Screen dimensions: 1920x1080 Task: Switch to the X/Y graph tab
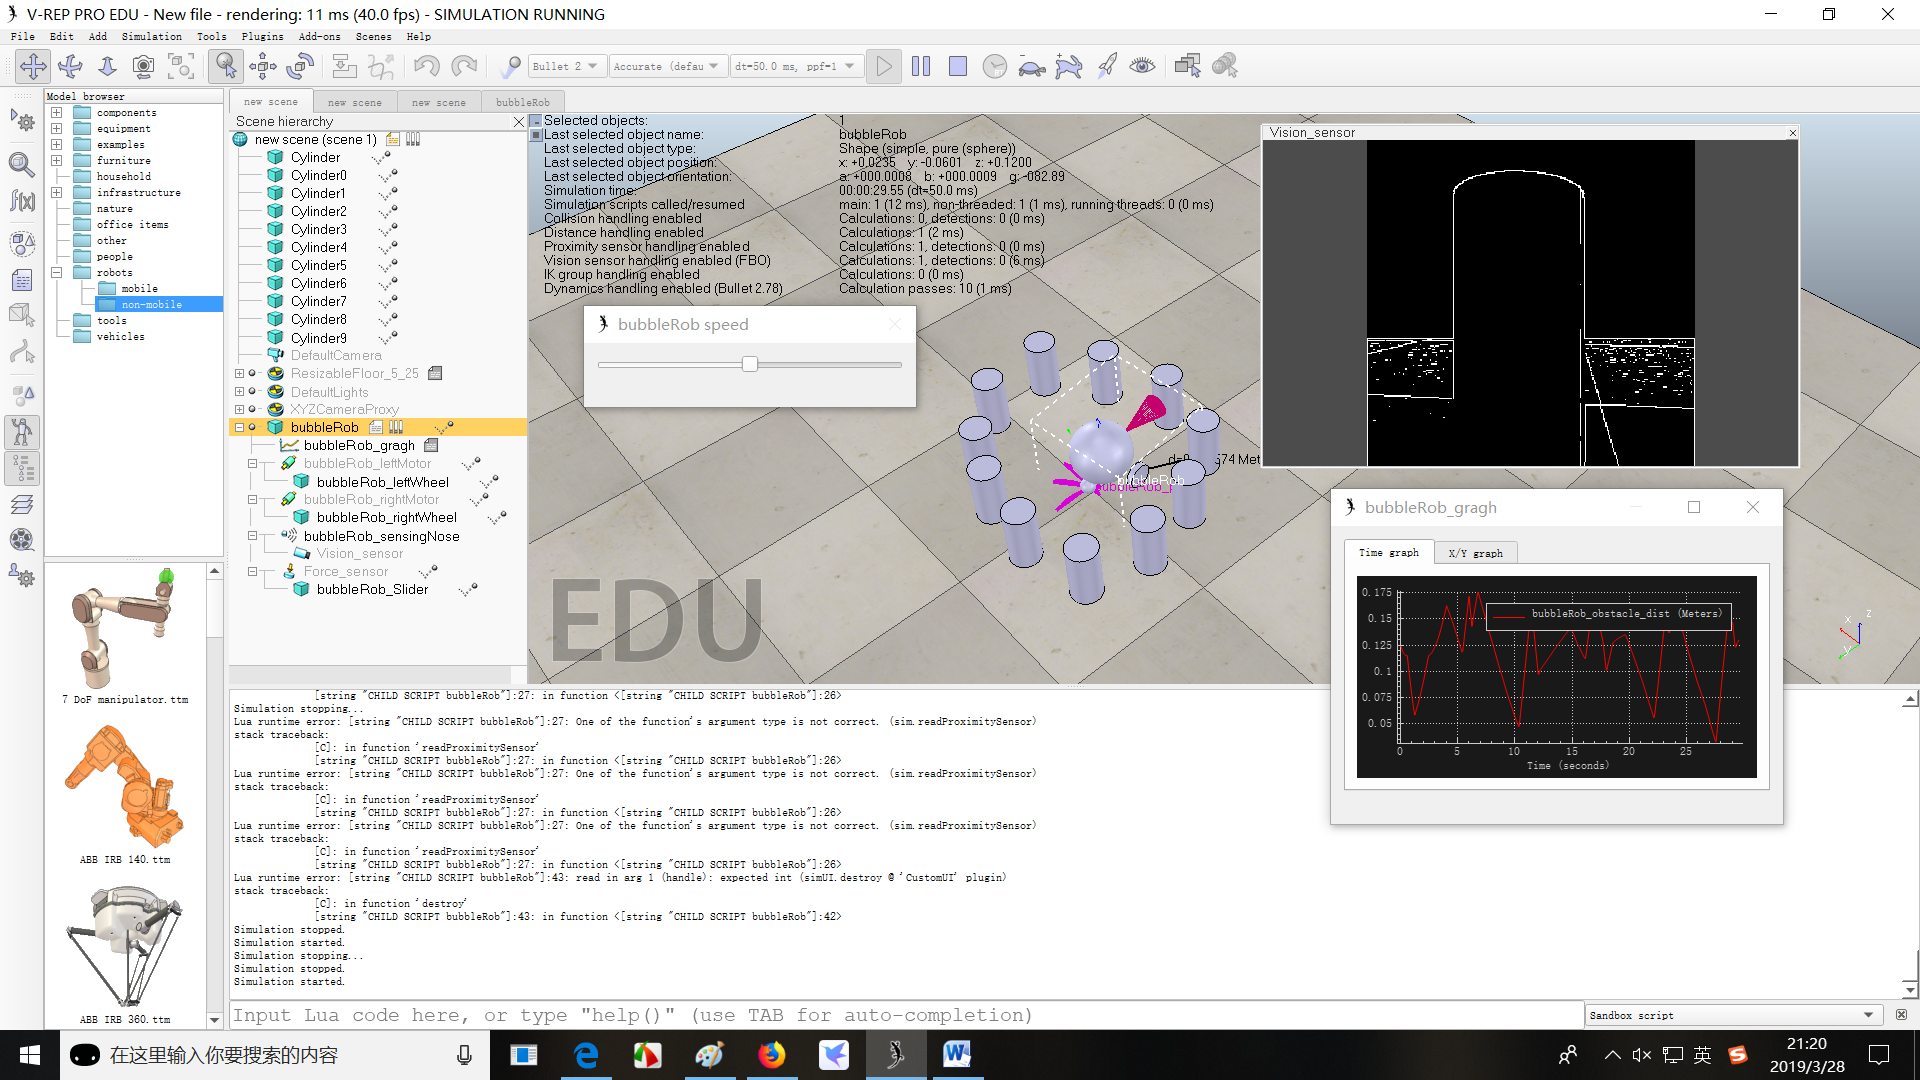pyautogui.click(x=1475, y=553)
